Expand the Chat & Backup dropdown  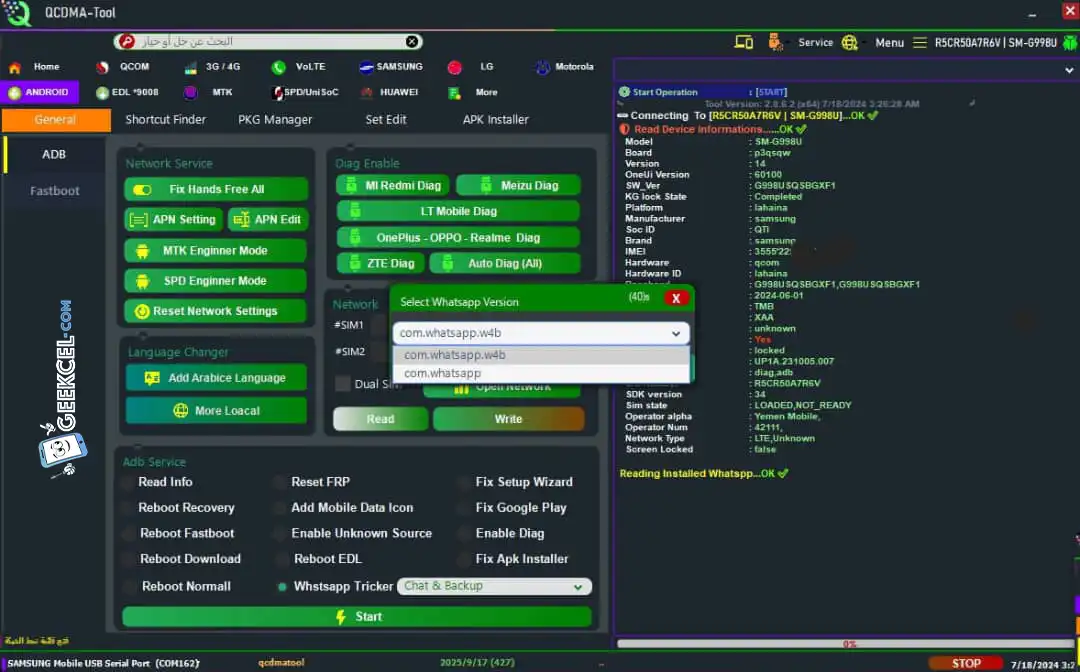(577, 587)
